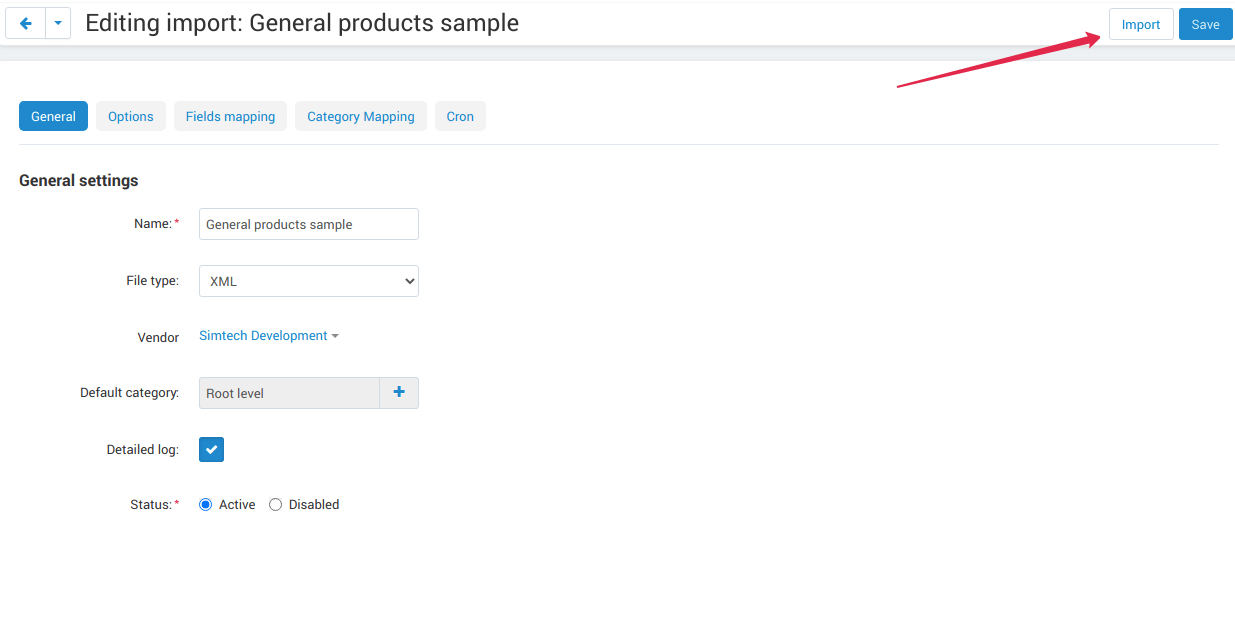Click the Detailed log label text
Viewport: 1235px width, 618px height.
tap(142, 450)
